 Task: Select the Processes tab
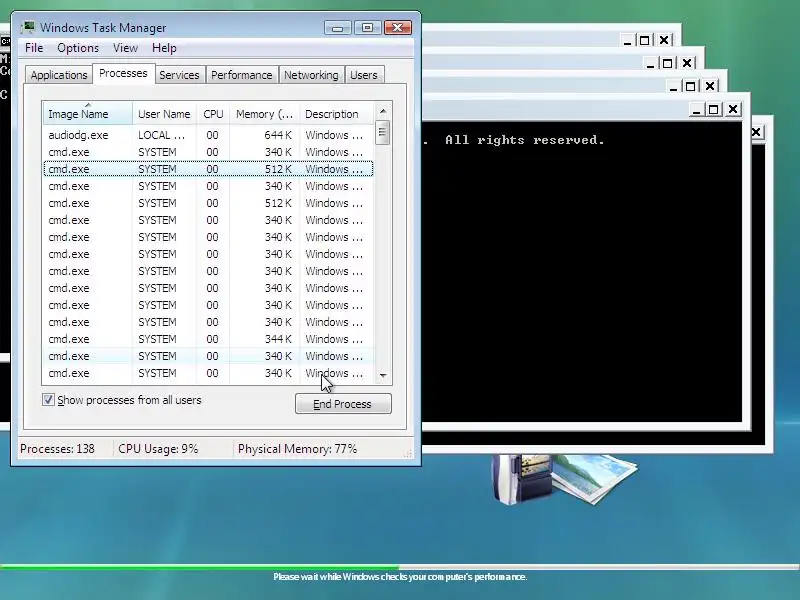[x=123, y=73]
